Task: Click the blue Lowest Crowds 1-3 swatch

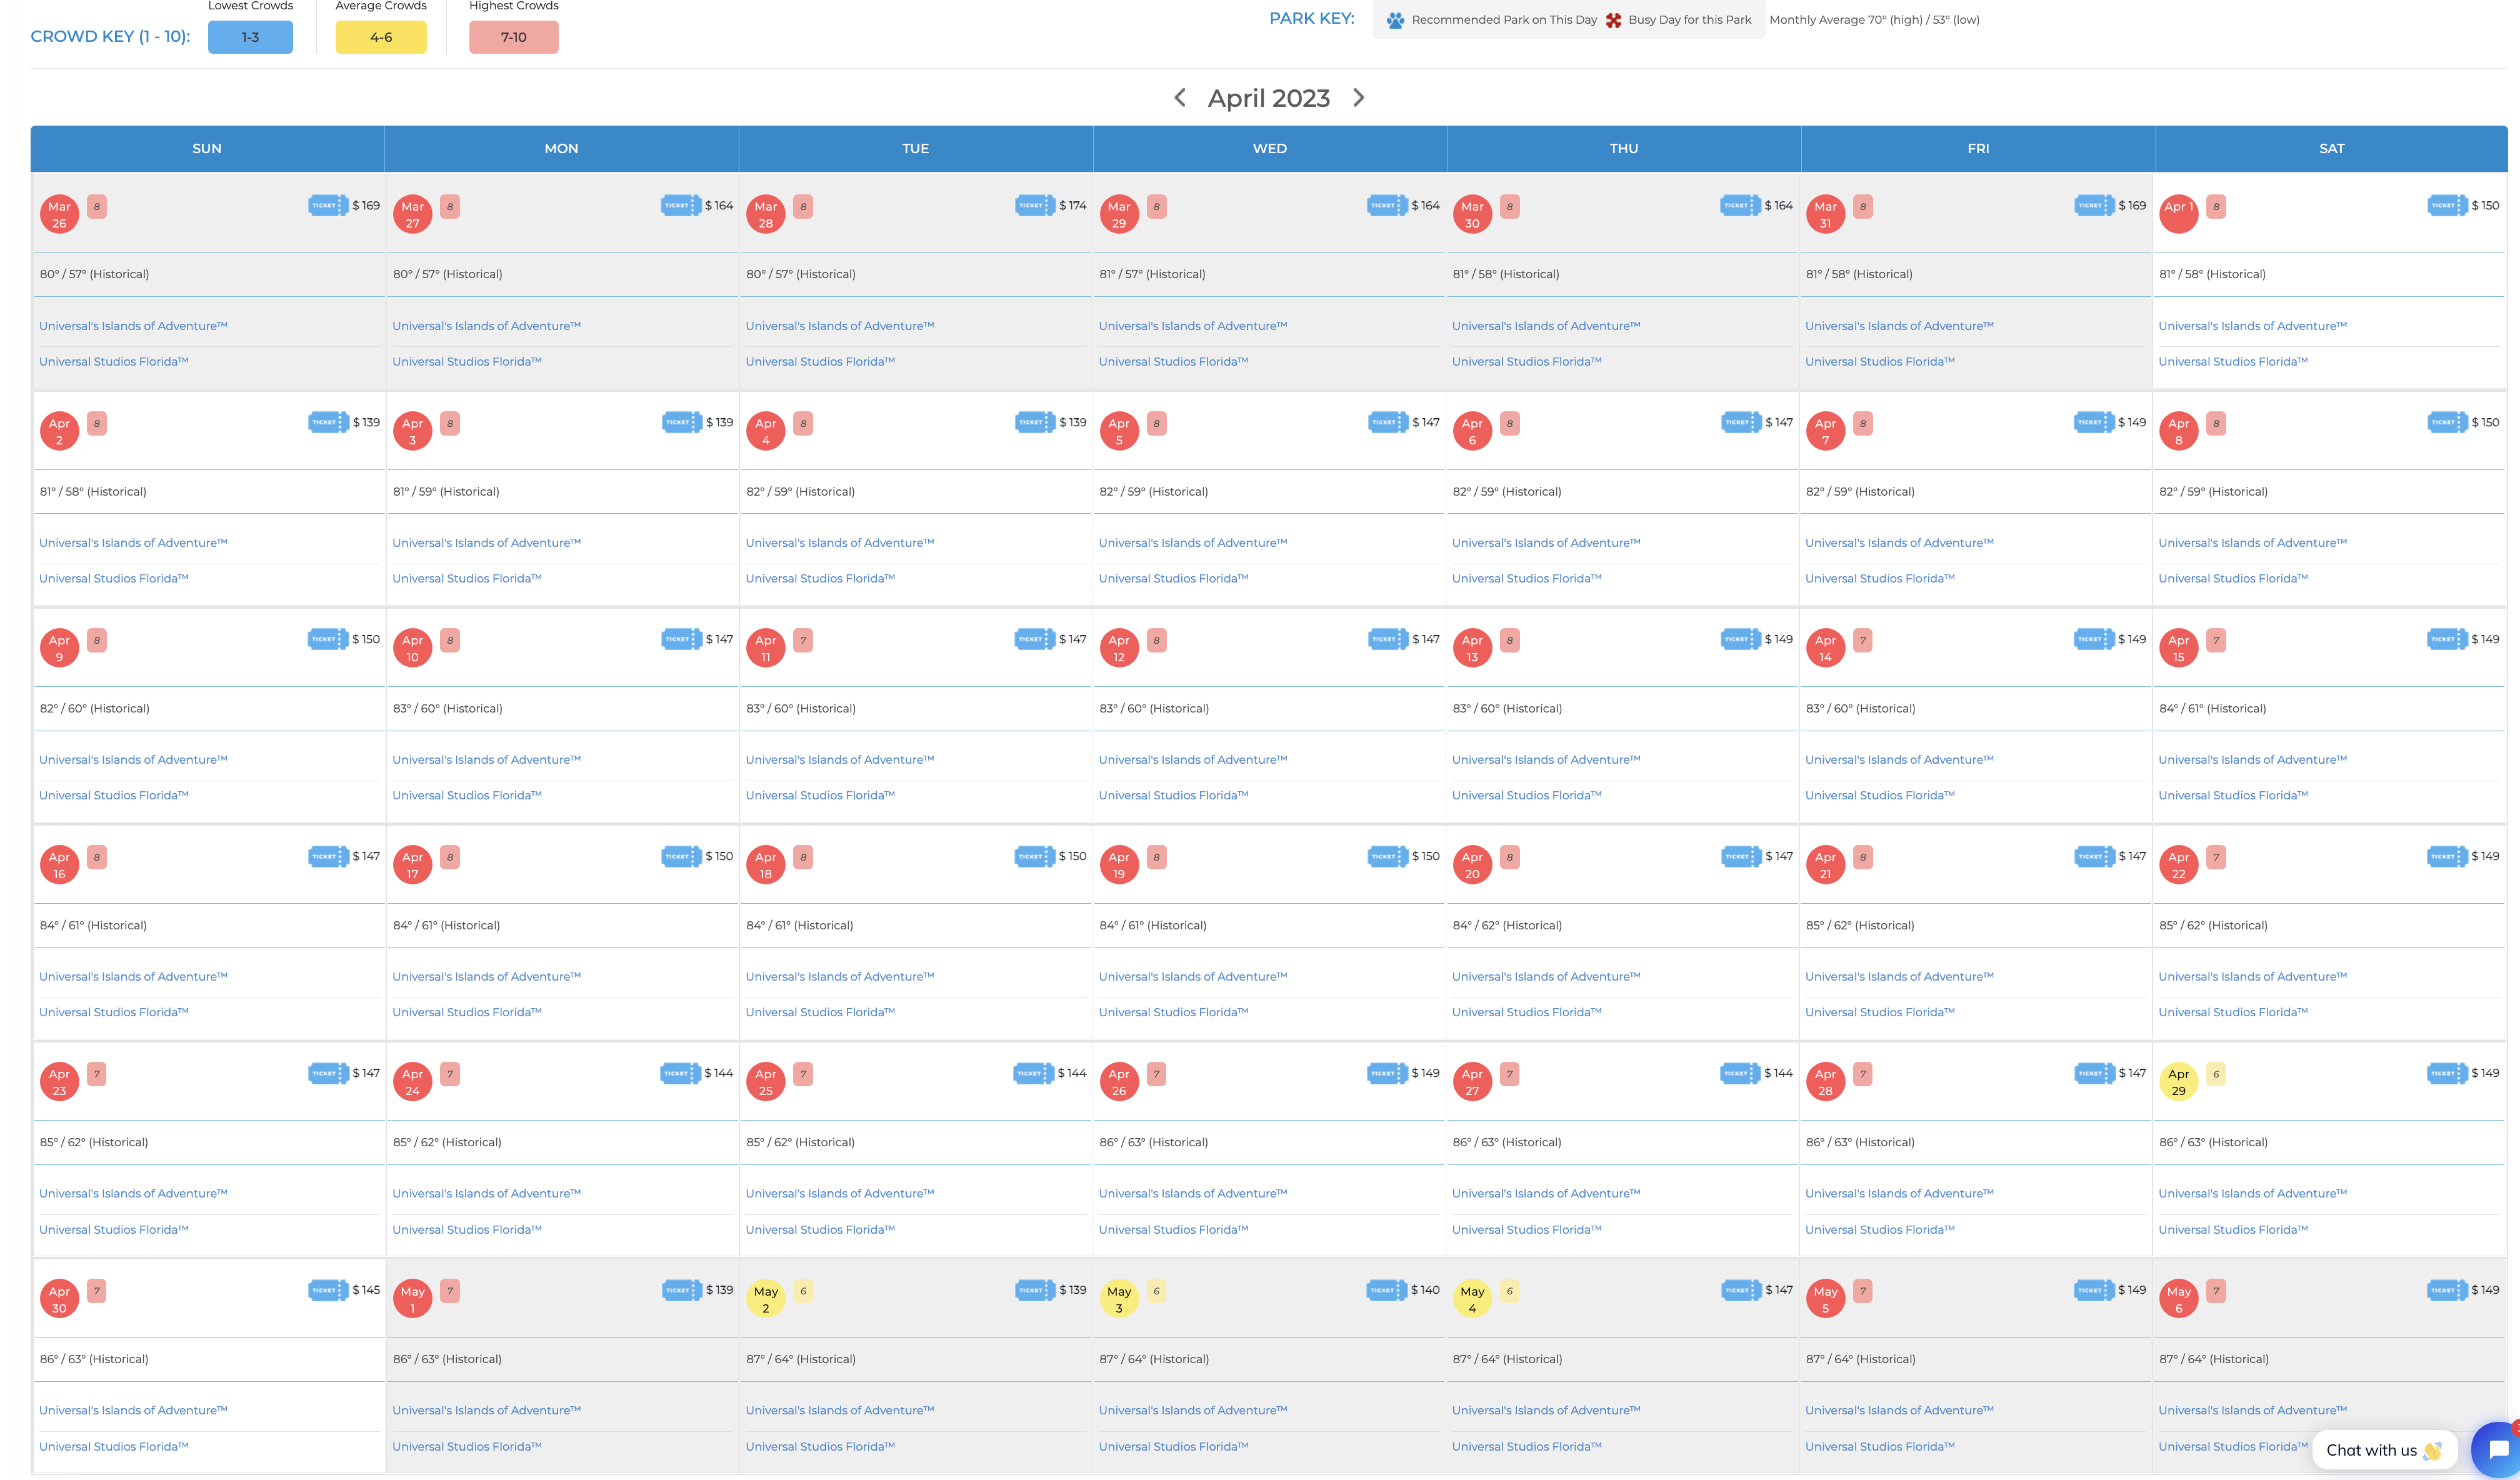Action: pos(250,37)
